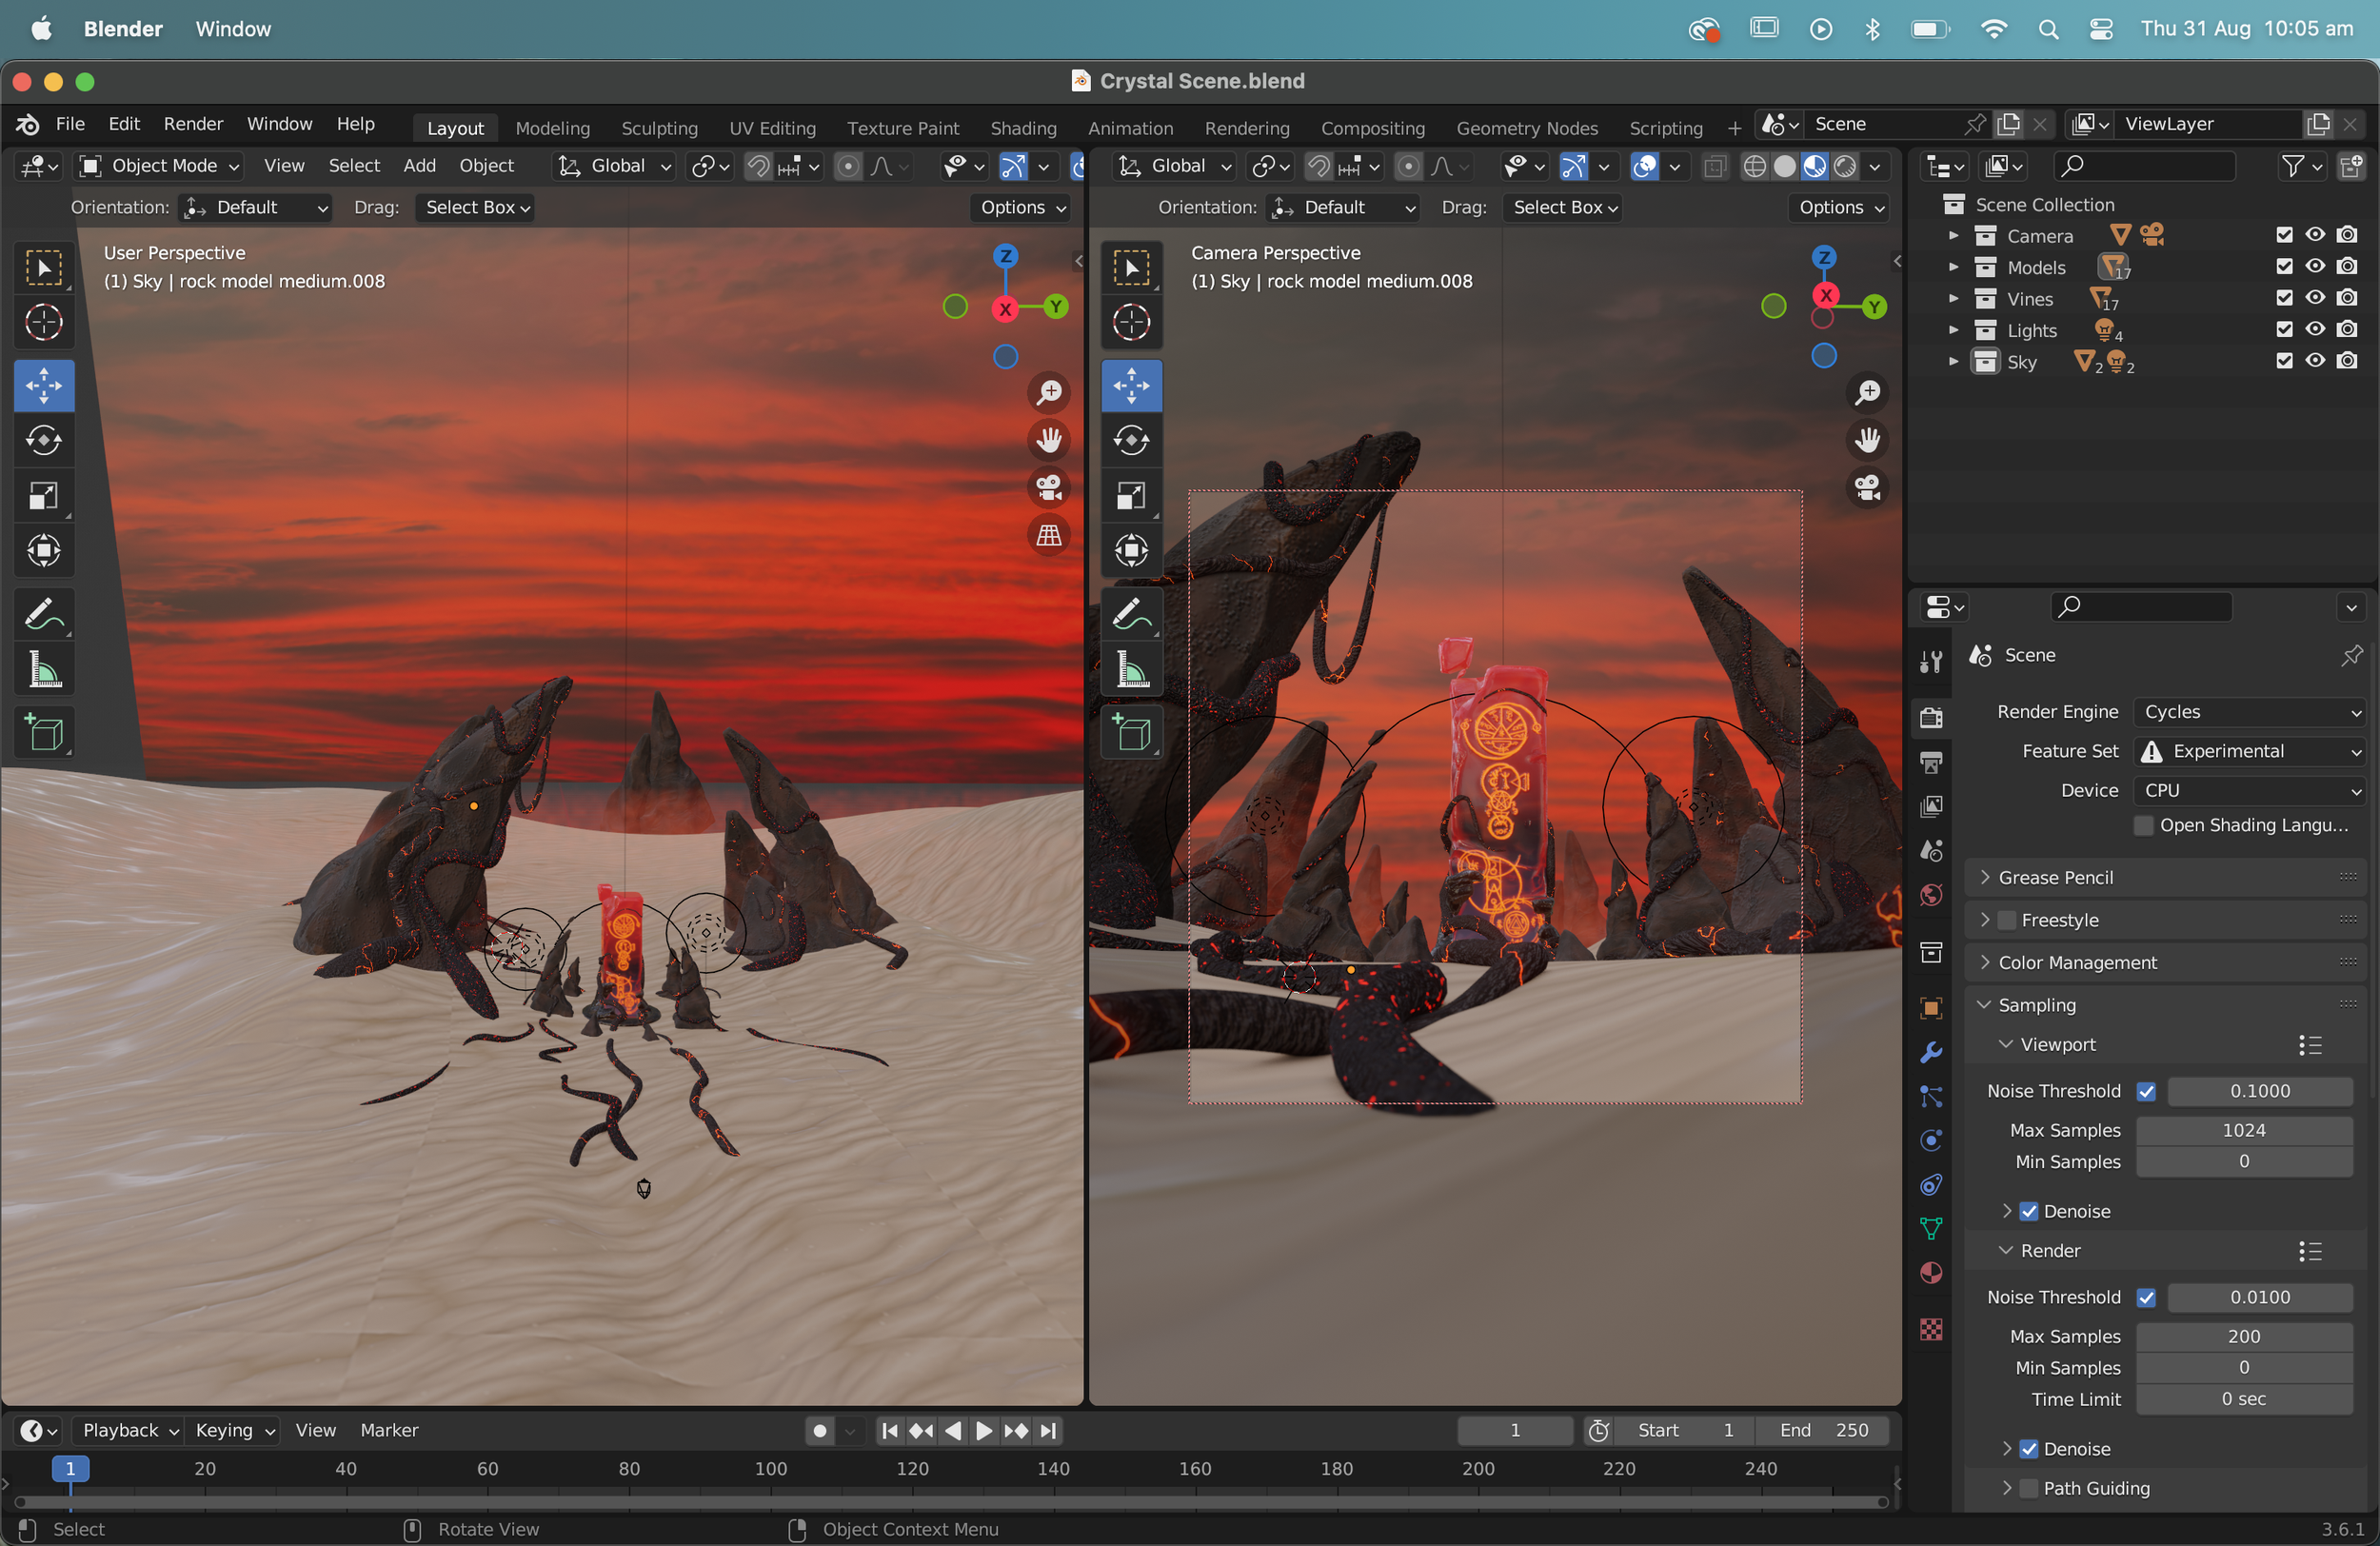Click the Render Max Samples field

pyautogui.click(x=2243, y=1336)
